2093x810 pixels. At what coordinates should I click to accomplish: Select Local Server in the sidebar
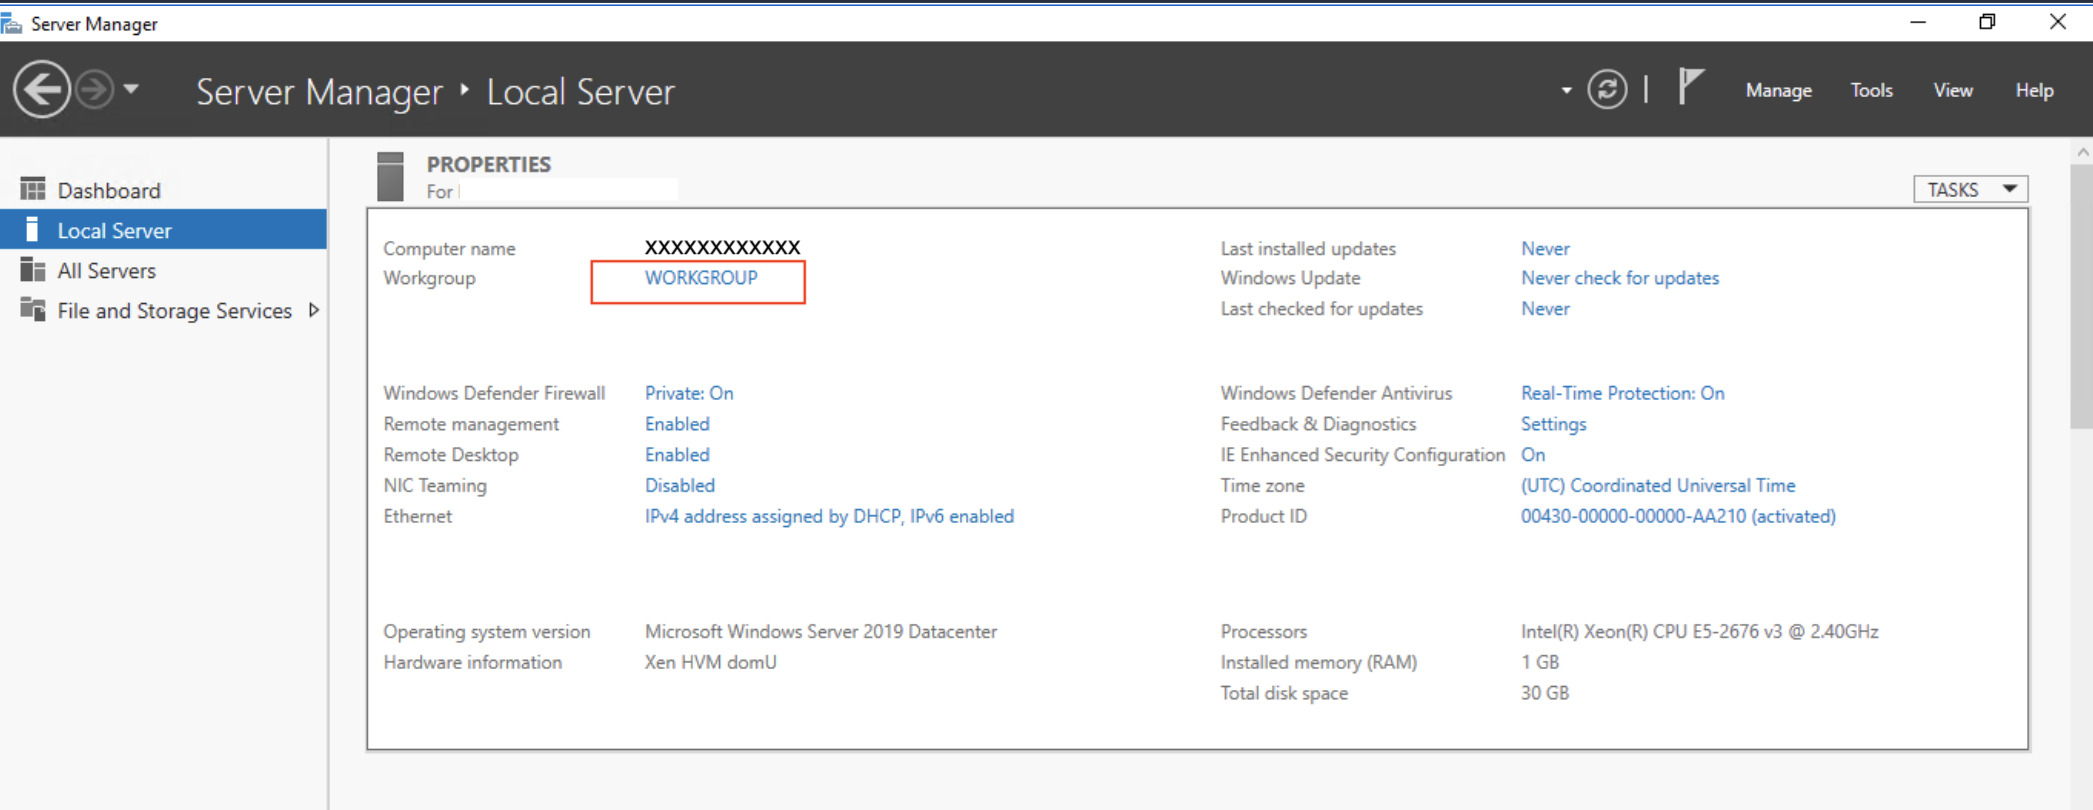click(164, 230)
